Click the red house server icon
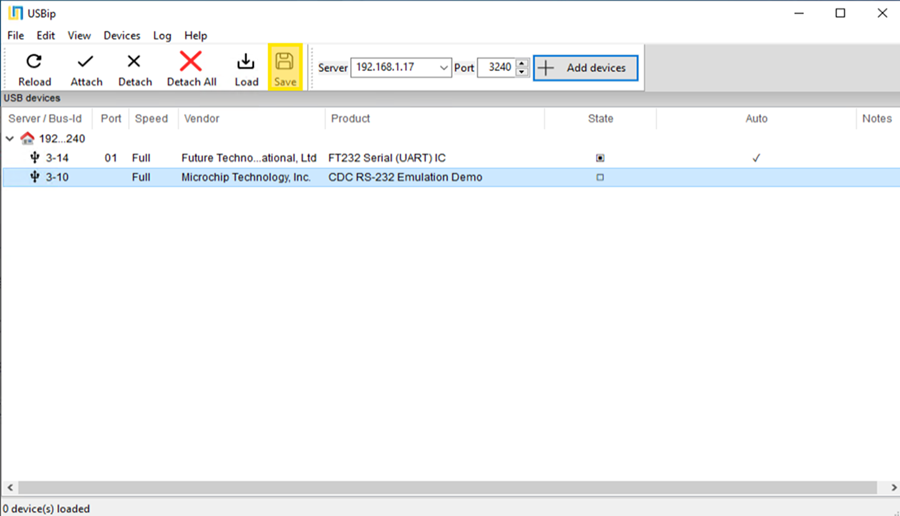Viewport: 900px width, 516px height. 28,139
